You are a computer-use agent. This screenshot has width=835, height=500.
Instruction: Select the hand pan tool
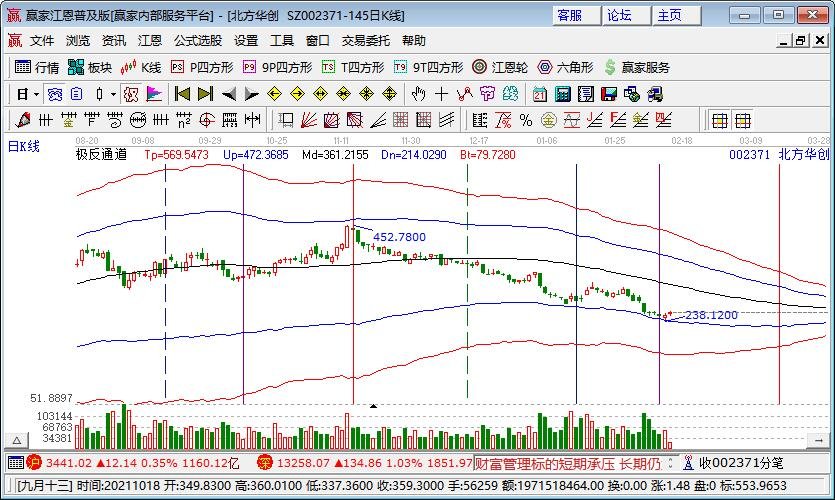419,95
